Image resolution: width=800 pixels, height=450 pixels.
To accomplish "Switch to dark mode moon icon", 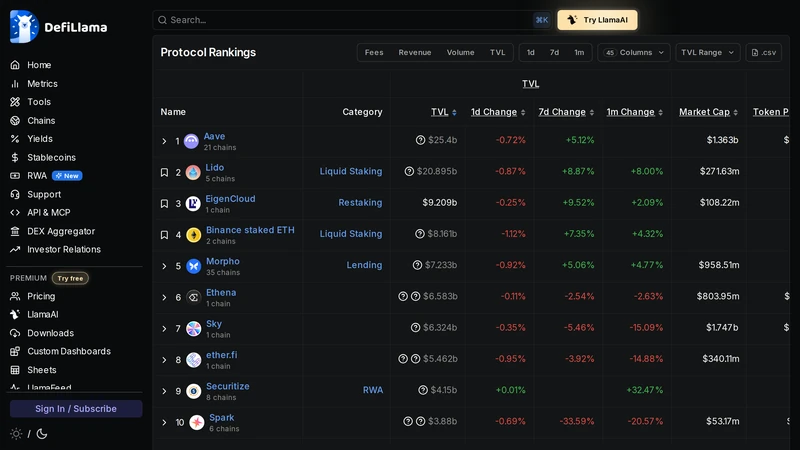I will [x=42, y=434].
